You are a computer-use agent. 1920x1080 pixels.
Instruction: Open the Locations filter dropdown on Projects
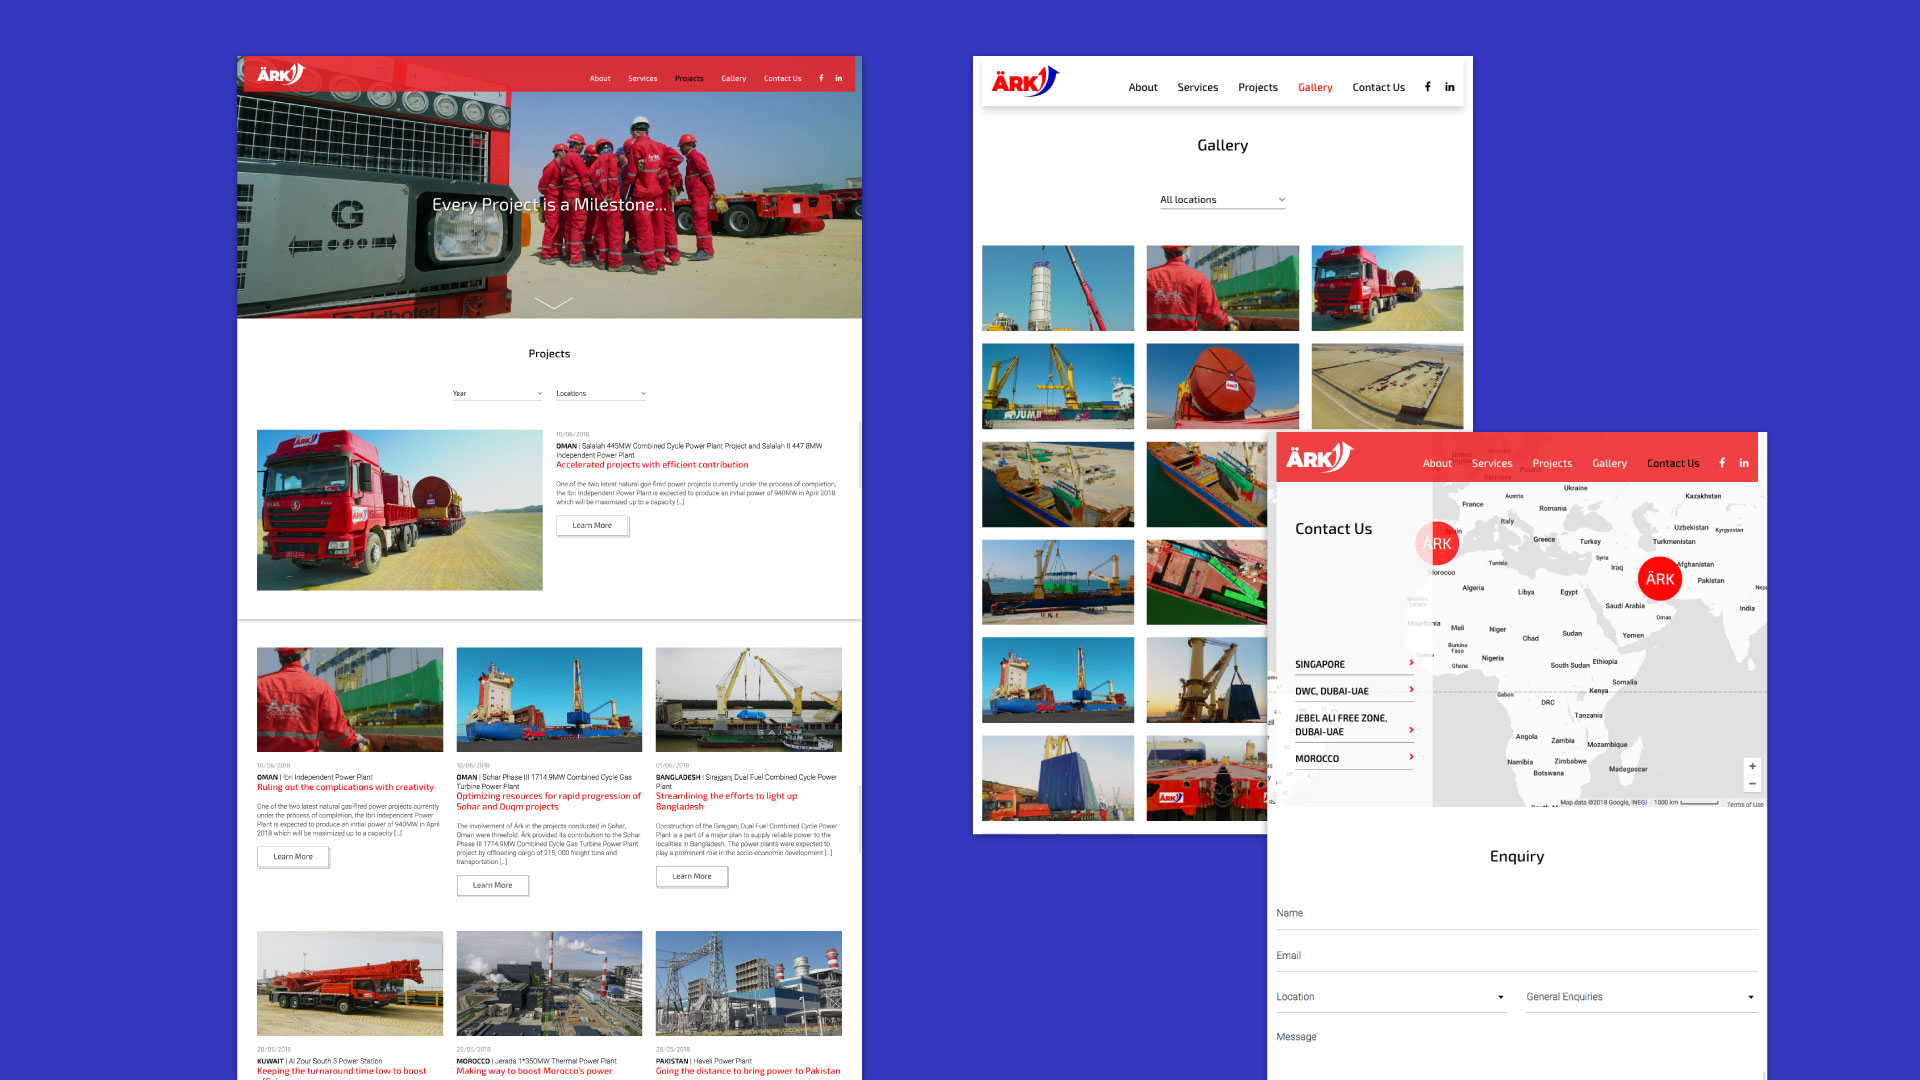pyautogui.click(x=601, y=394)
